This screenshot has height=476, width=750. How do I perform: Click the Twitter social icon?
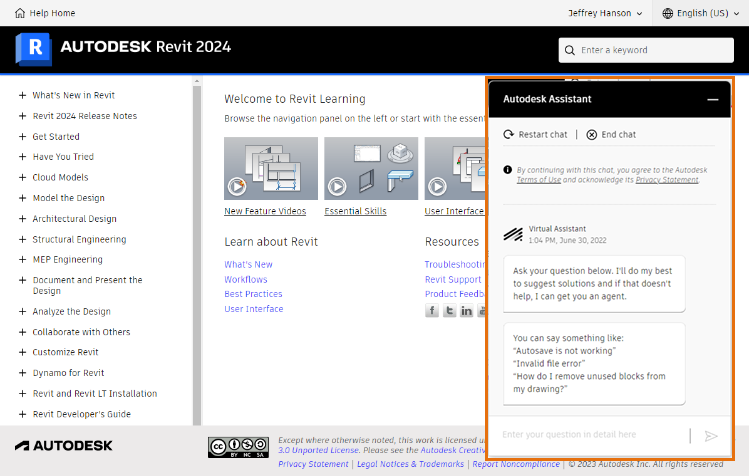point(449,310)
